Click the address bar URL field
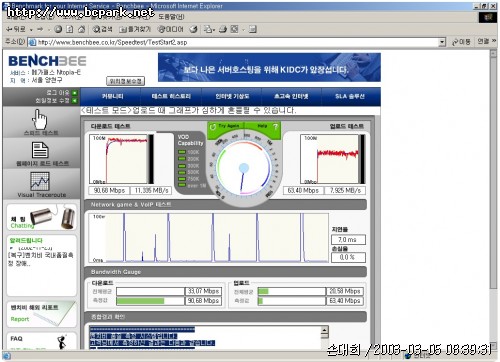Viewport: 500px width, 362px height. coord(233,42)
